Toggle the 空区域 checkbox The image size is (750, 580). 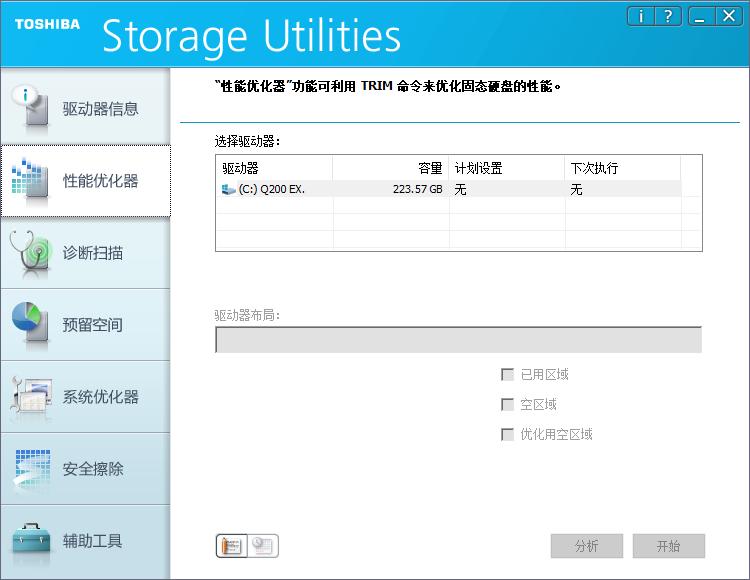click(x=507, y=405)
